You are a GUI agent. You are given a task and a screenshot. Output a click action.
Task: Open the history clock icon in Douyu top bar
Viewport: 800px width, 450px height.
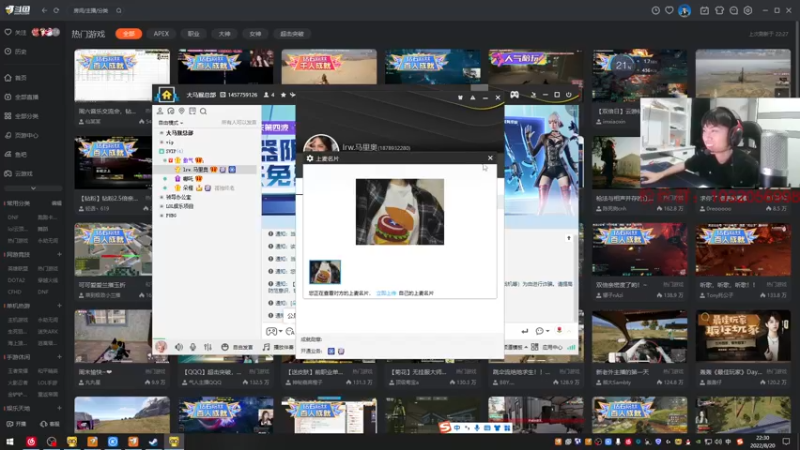[656, 10]
